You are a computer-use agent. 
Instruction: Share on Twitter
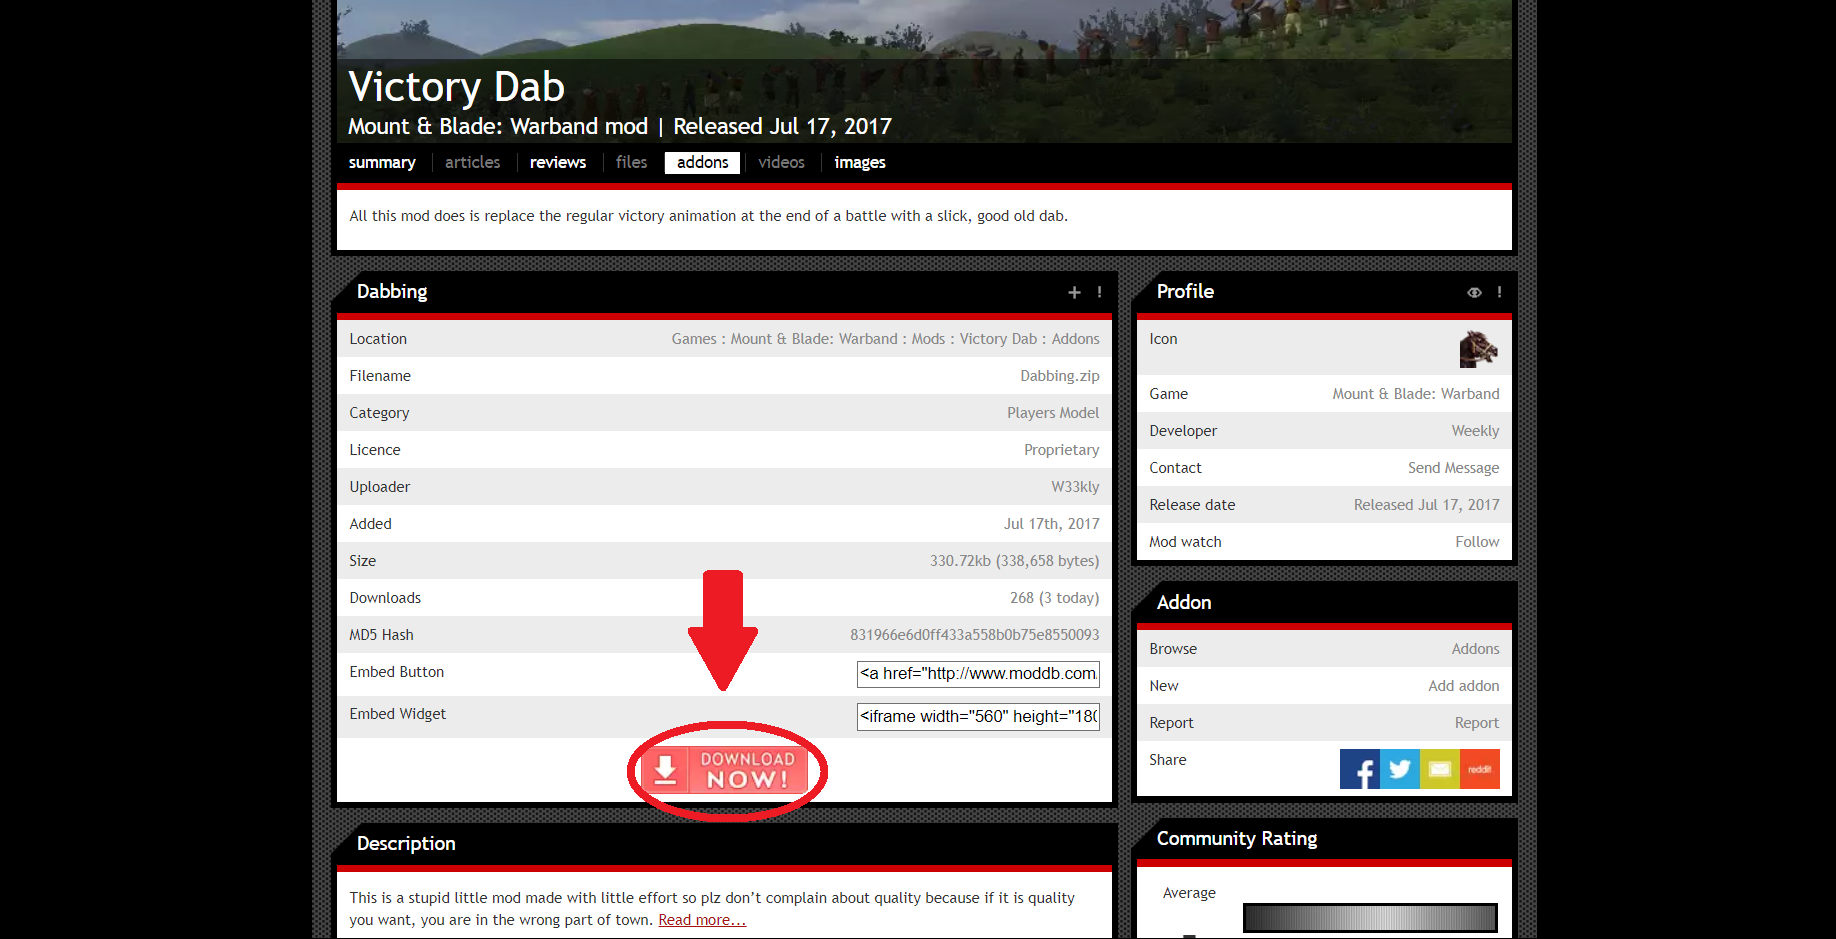pos(1400,769)
